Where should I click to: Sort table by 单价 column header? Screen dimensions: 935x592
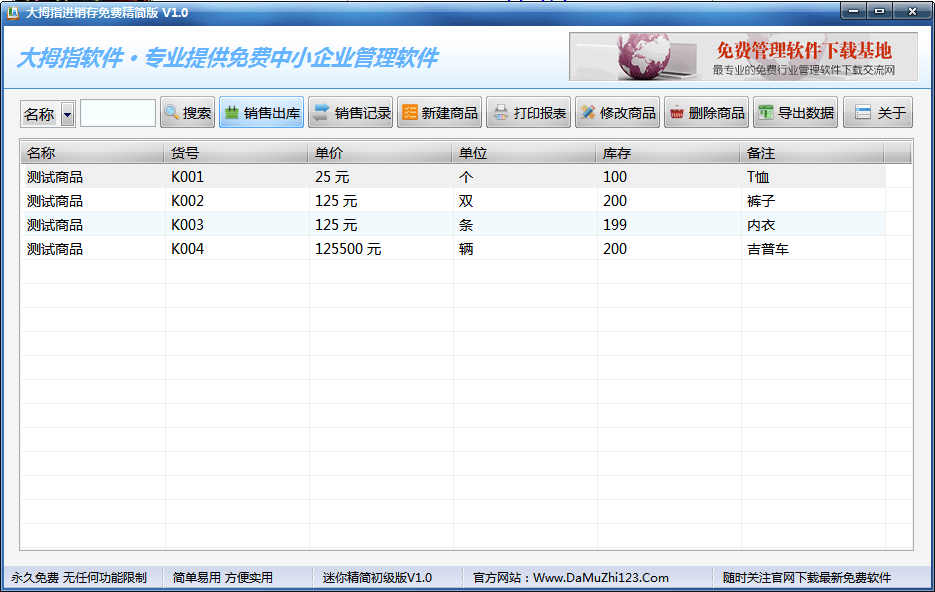pos(379,153)
